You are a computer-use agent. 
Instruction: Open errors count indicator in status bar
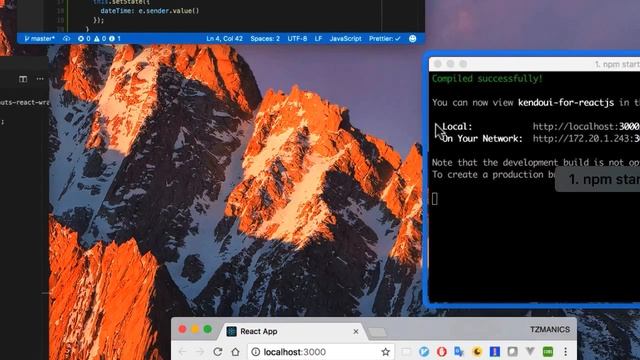click(84, 39)
